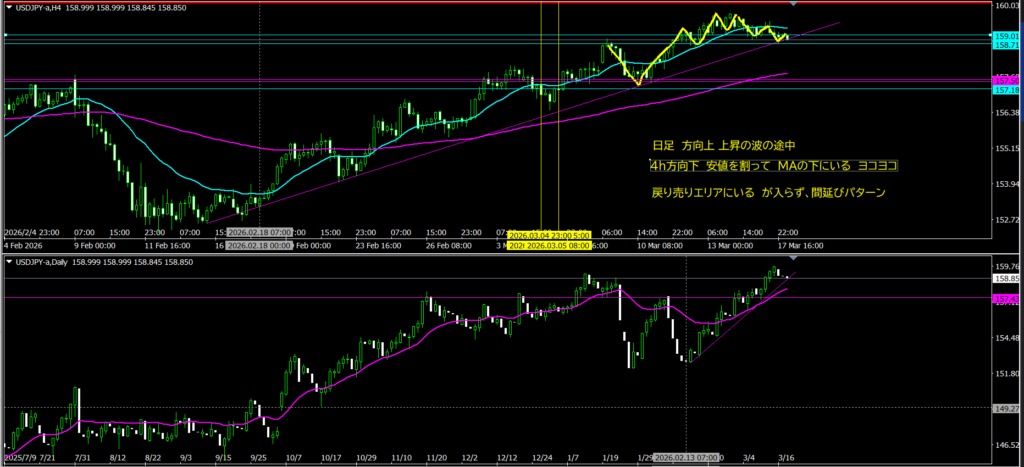The image size is (1024, 467).
Task: Select the cyan 159.01 price label
Action: (1006, 36)
